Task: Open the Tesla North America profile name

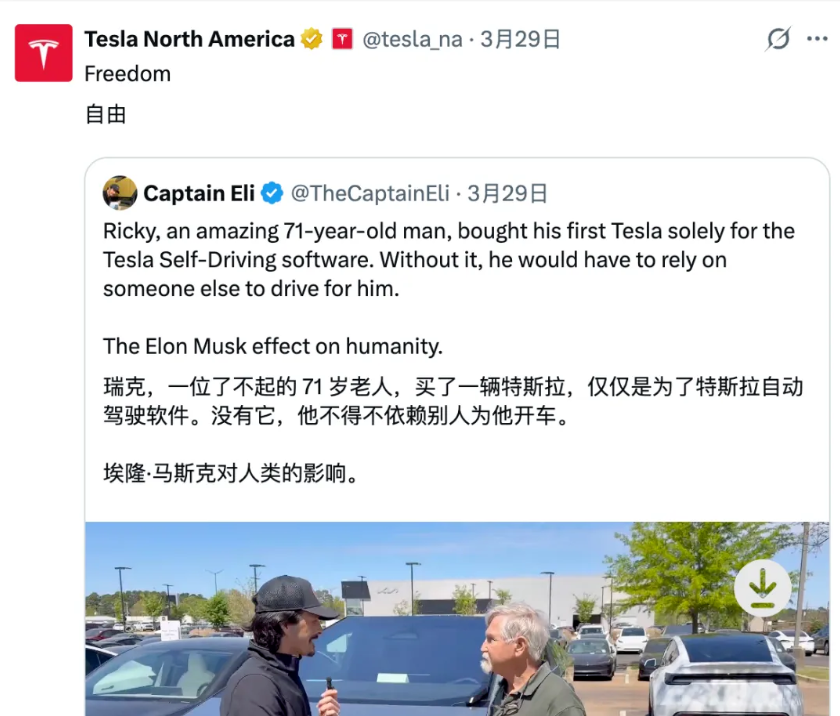Action: coord(189,40)
